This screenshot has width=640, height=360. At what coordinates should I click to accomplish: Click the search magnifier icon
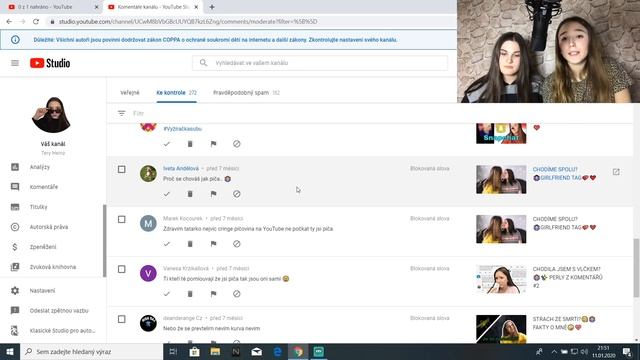[x=203, y=63]
